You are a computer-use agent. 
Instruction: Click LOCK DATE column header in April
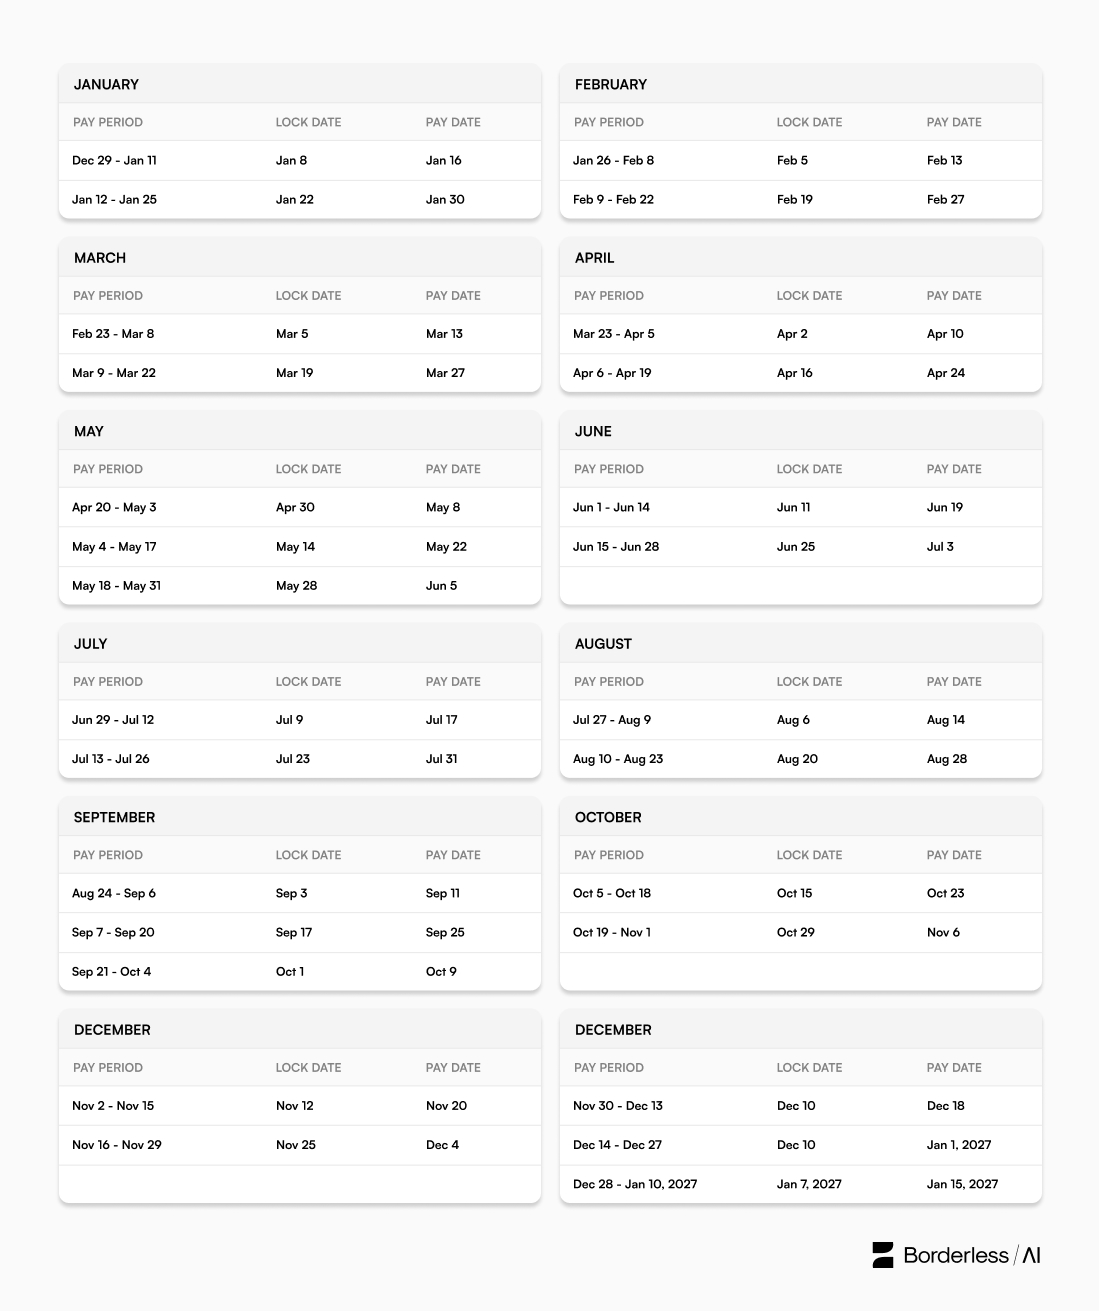point(809,295)
